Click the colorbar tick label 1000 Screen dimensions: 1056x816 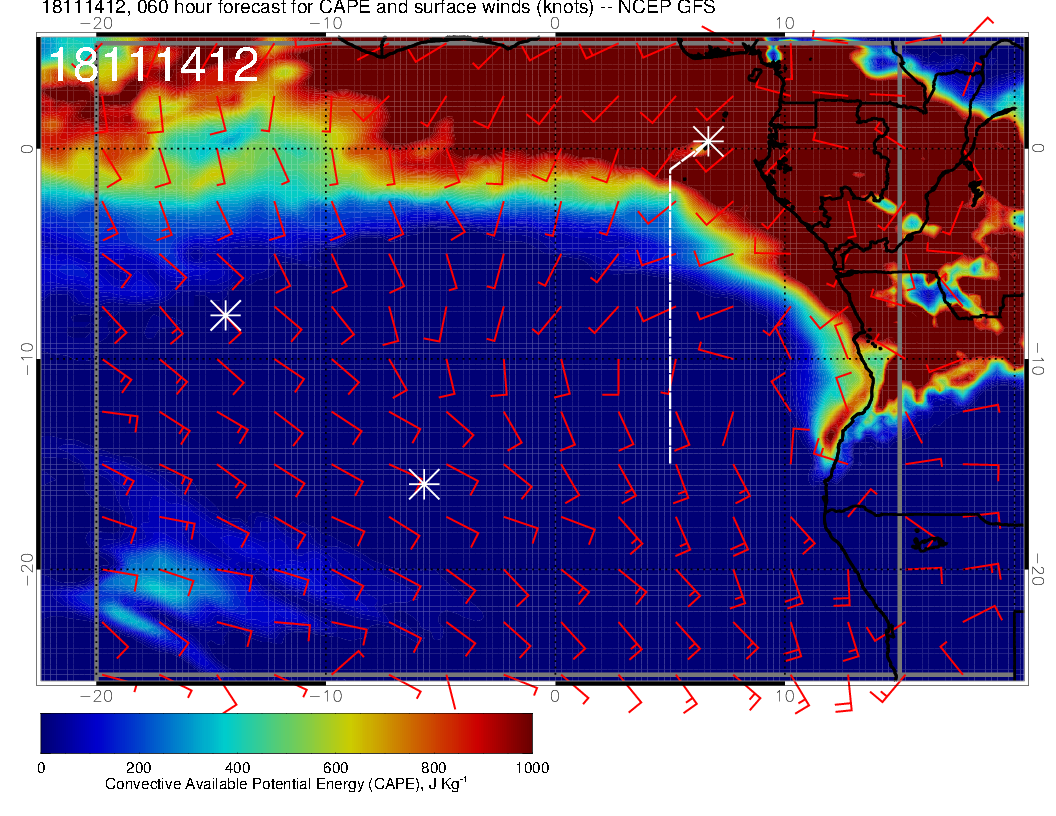click(531, 767)
